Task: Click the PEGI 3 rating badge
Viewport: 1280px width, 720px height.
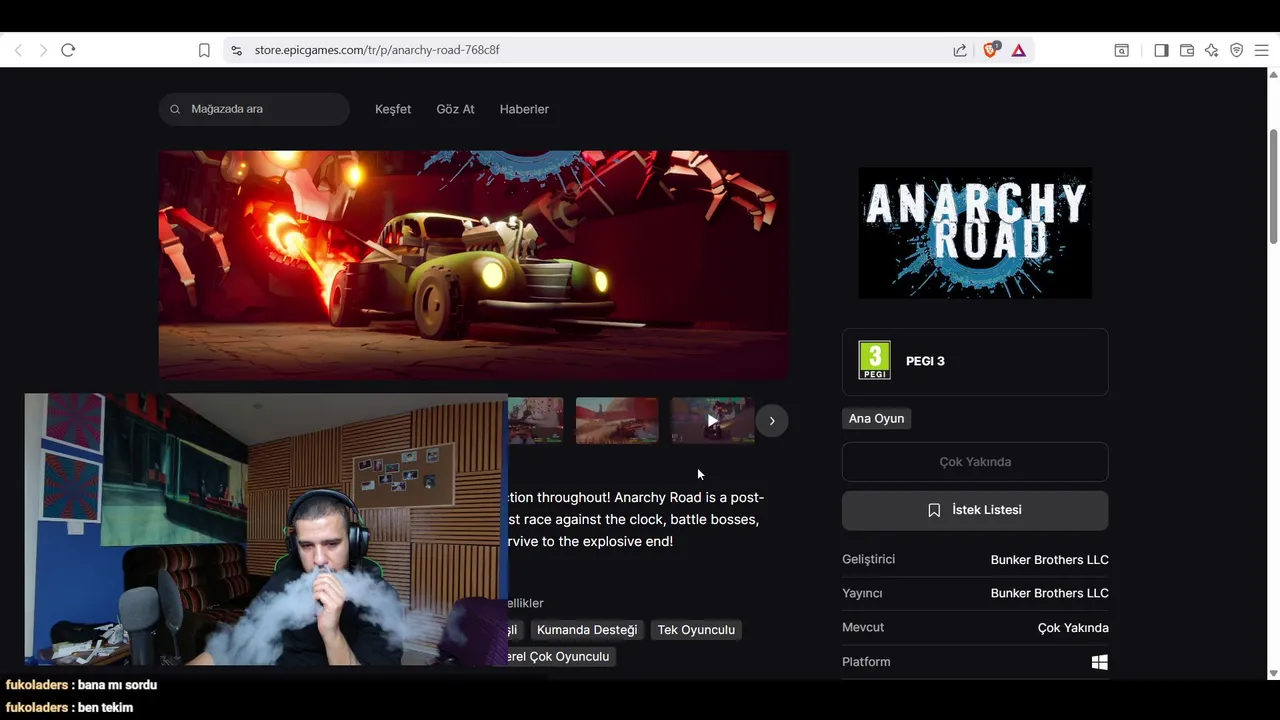Action: click(875, 361)
